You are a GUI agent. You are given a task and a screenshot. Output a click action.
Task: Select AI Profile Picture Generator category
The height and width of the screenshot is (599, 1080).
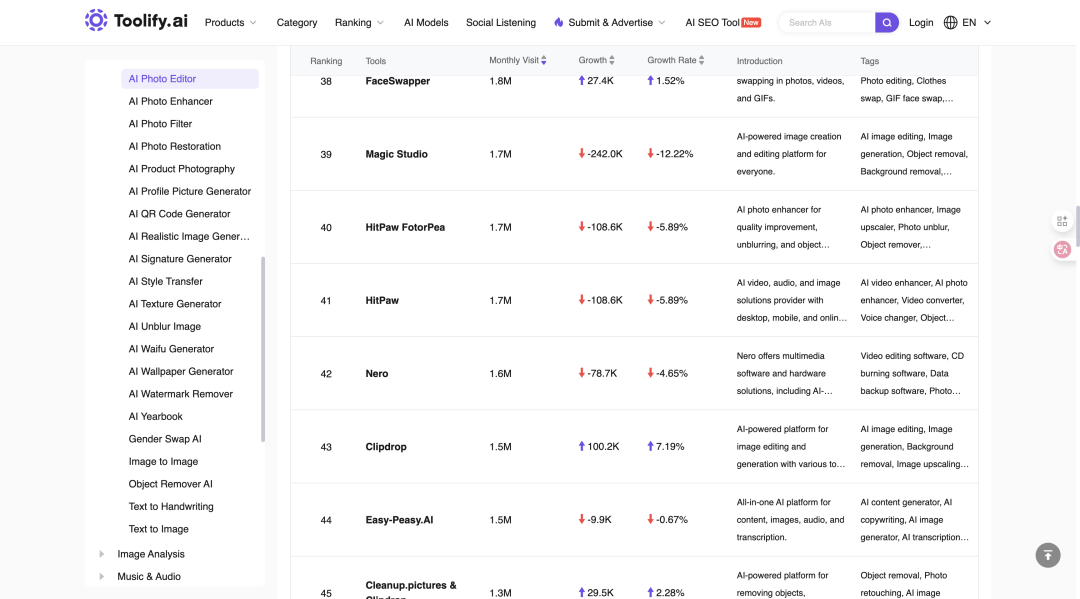[x=189, y=191]
